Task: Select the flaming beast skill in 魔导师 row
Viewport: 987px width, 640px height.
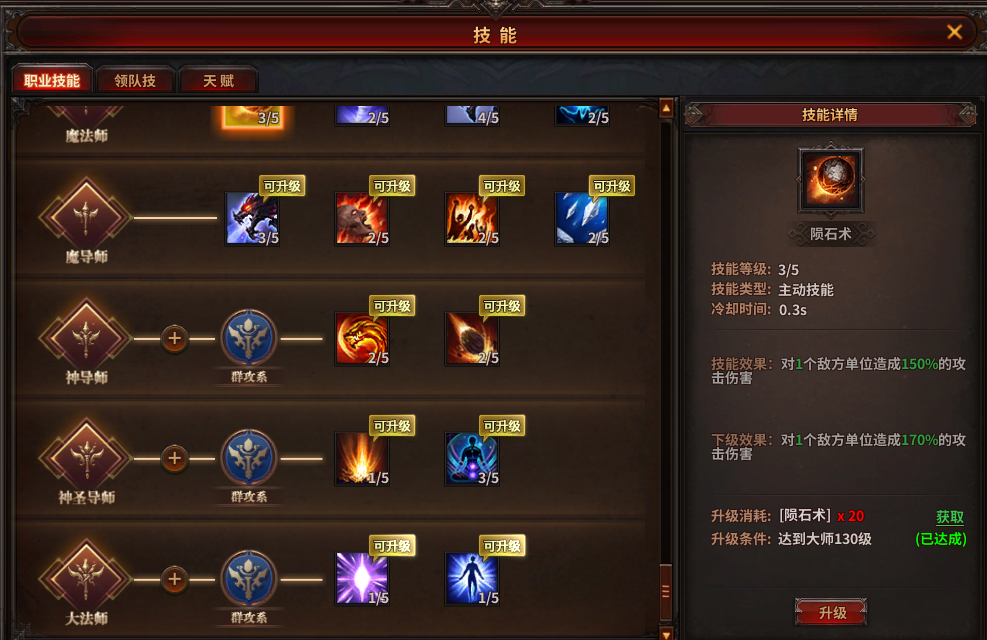Action: click(362, 218)
